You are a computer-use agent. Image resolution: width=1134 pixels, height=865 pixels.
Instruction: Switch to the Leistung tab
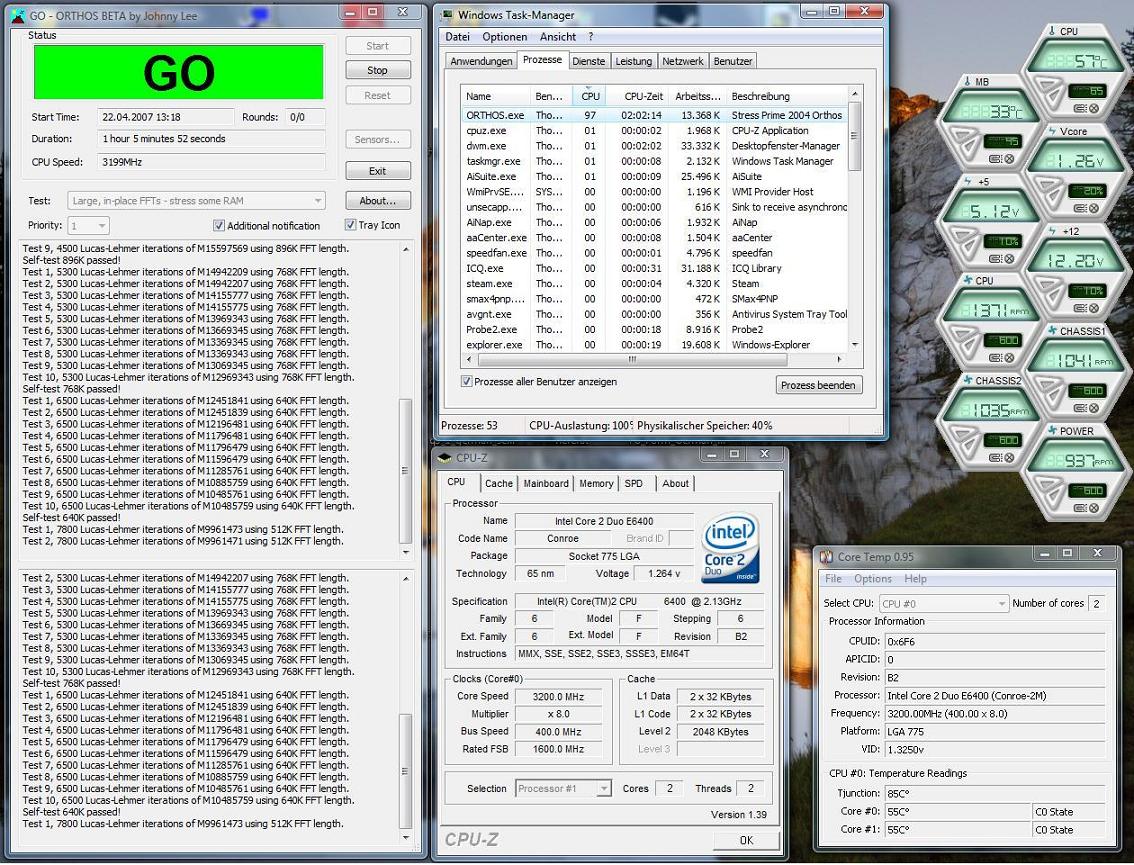[x=634, y=61]
